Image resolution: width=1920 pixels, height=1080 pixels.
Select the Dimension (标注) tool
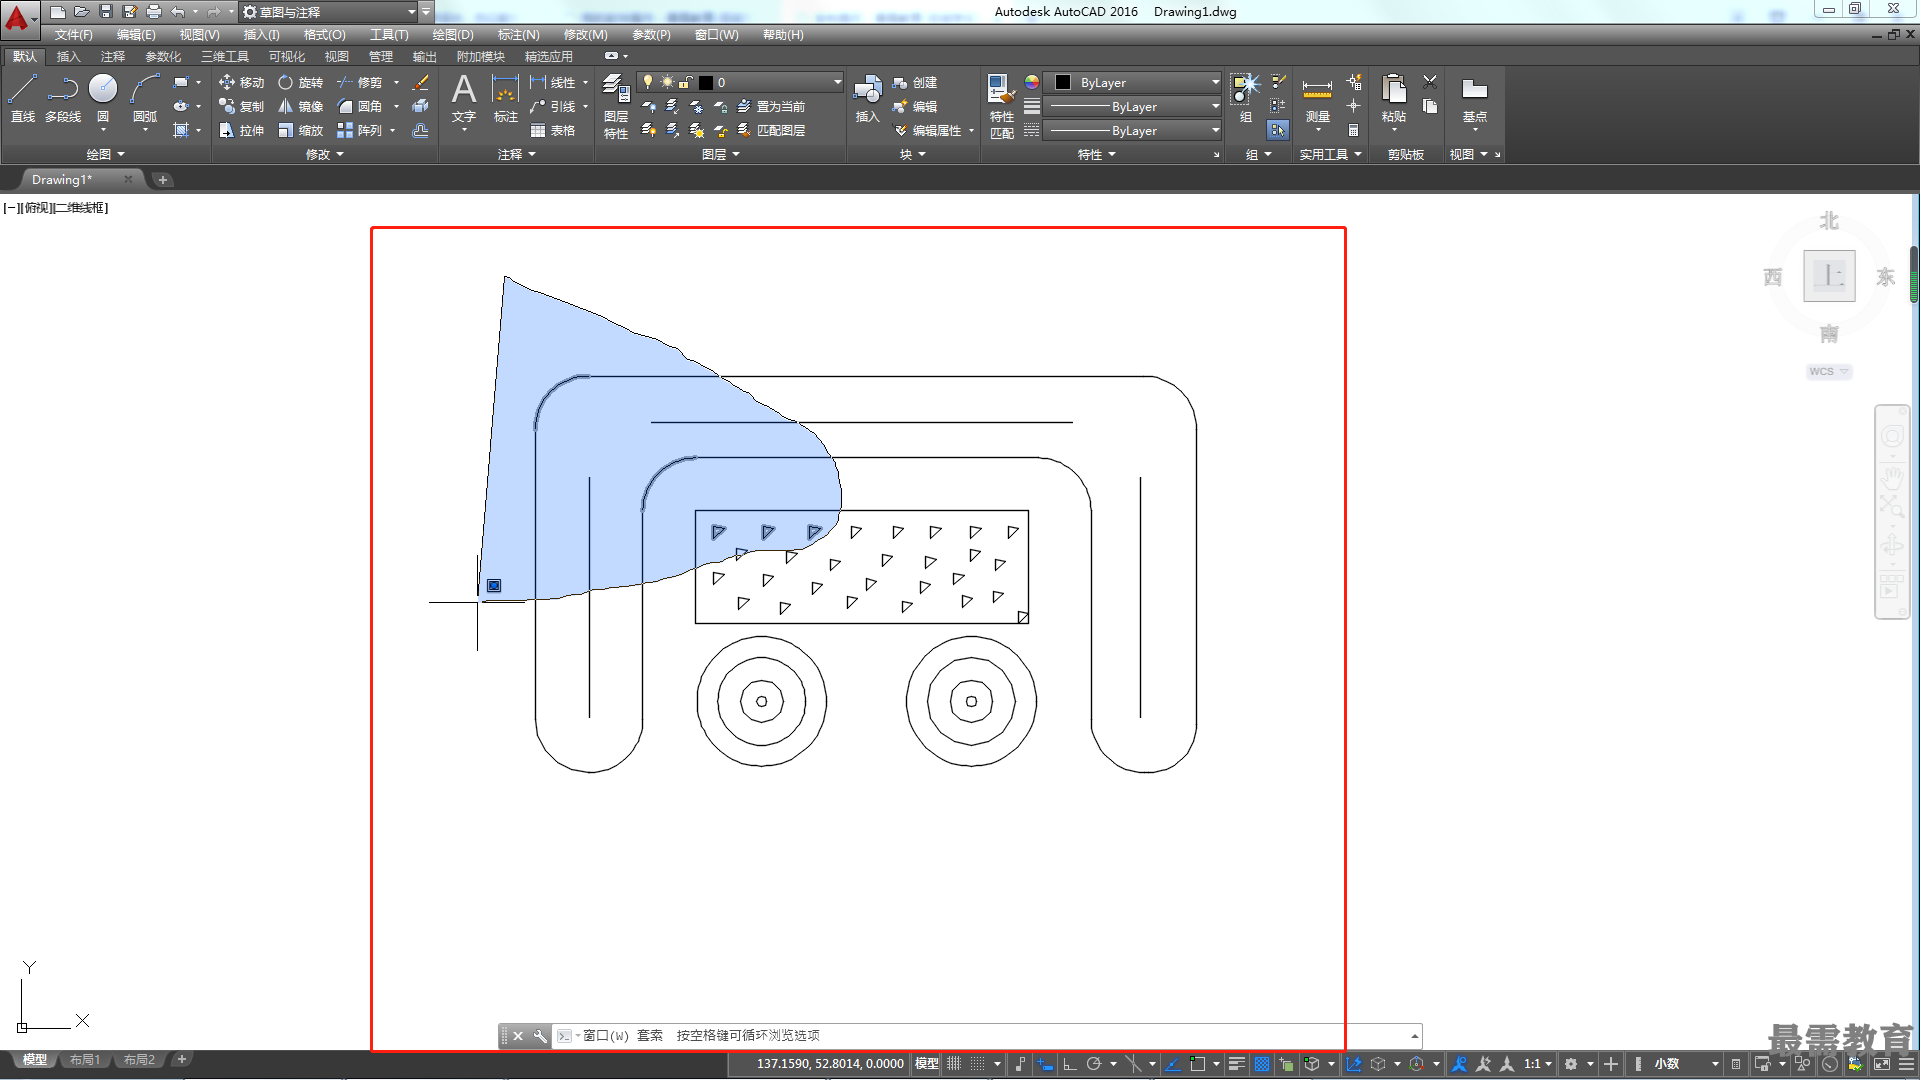505,98
